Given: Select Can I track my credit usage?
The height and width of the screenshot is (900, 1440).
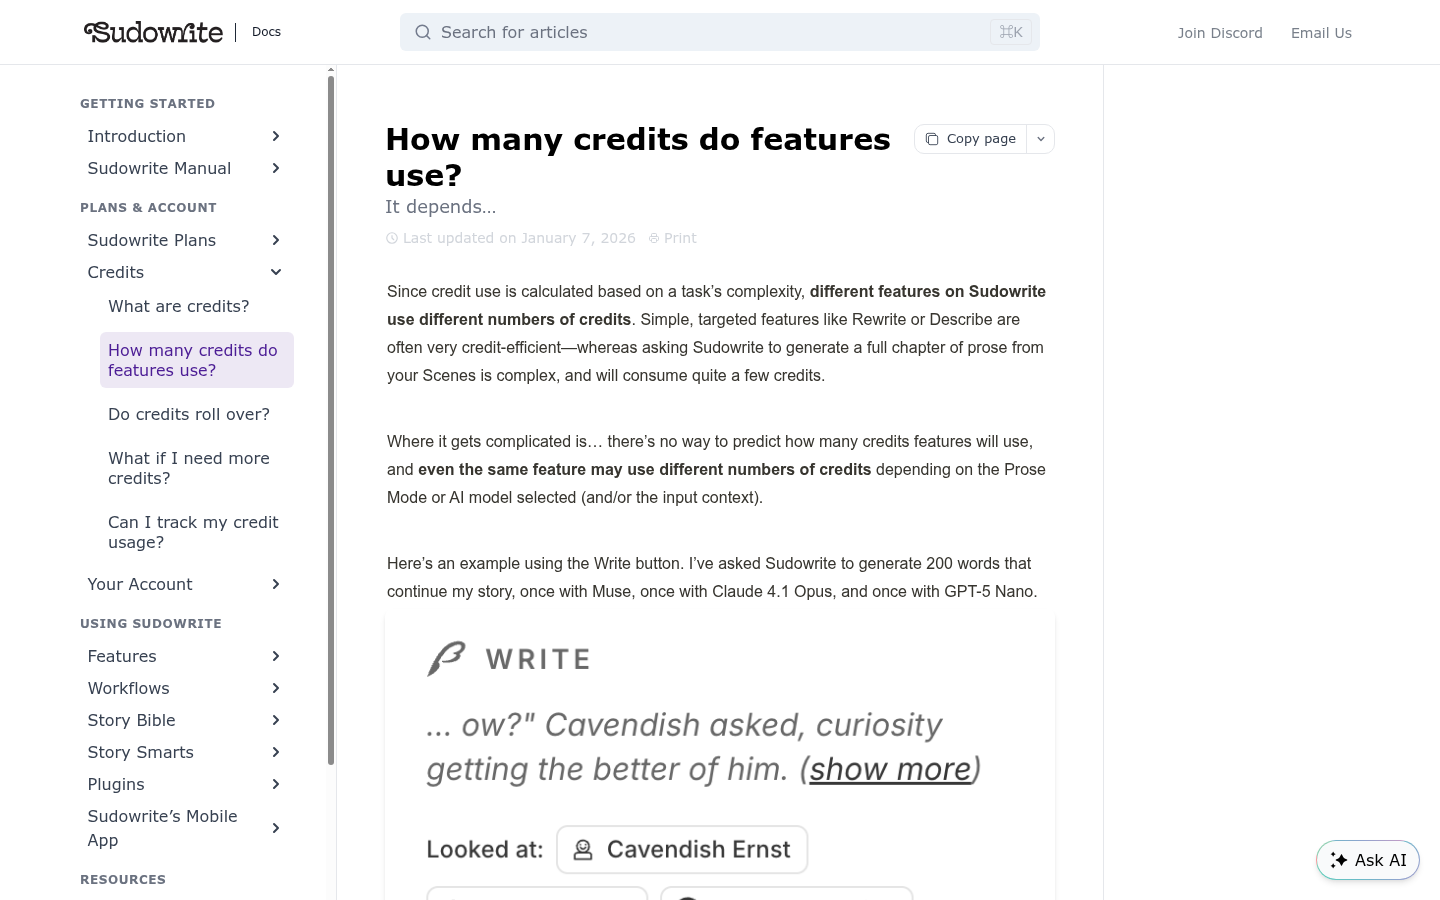Looking at the screenshot, I should pos(193,532).
